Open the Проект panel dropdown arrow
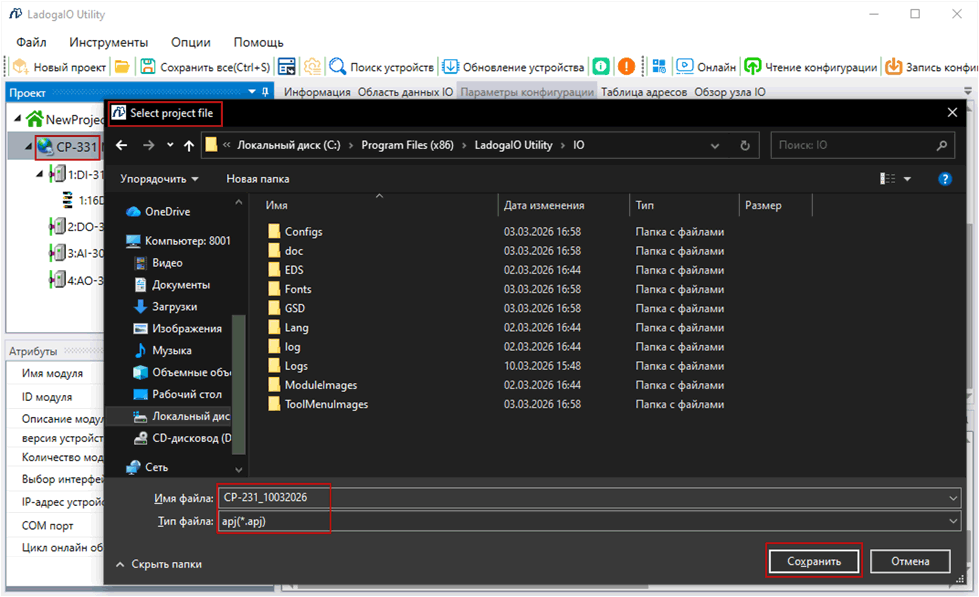The height and width of the screenshot is (597, 979). pos(252,92)
